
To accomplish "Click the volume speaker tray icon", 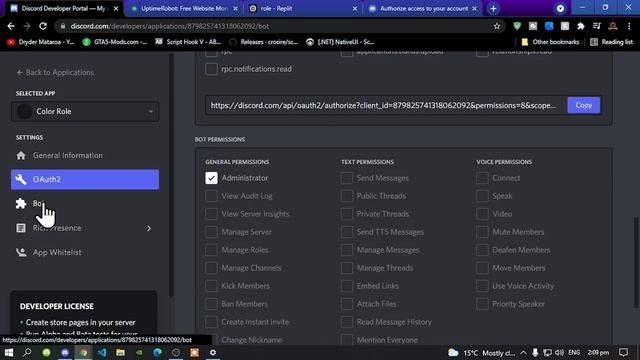I will pos(559,352).
